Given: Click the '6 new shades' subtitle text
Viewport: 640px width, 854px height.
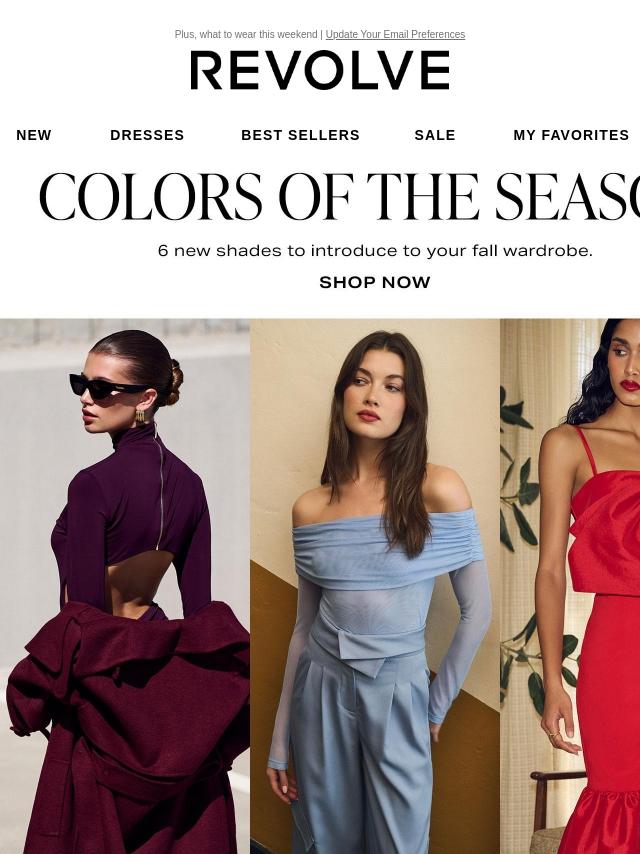Looking at the screenshot, I should tap(375, 251).
